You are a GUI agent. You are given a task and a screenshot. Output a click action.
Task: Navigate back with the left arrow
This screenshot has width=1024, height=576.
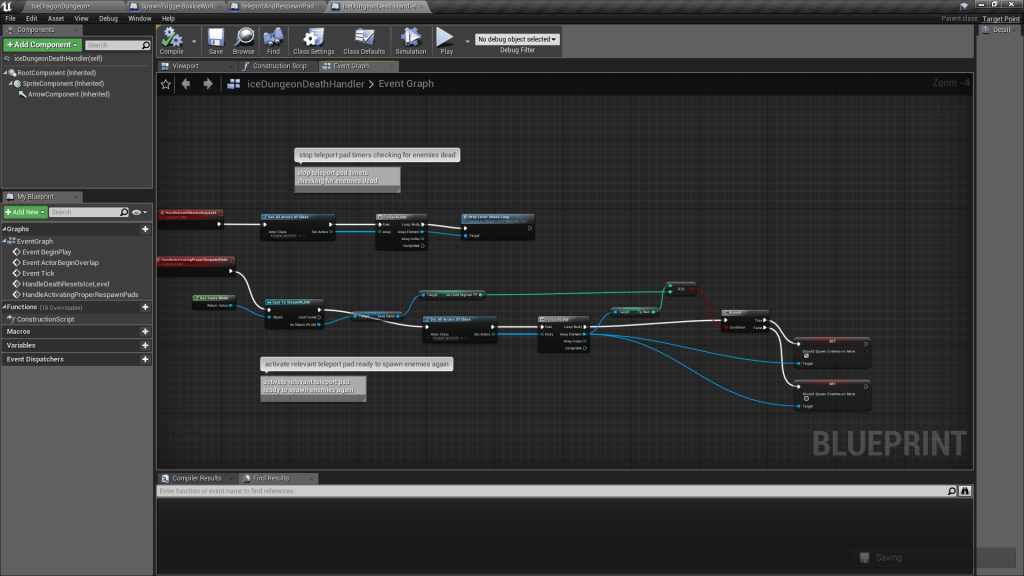coord(186,84)
